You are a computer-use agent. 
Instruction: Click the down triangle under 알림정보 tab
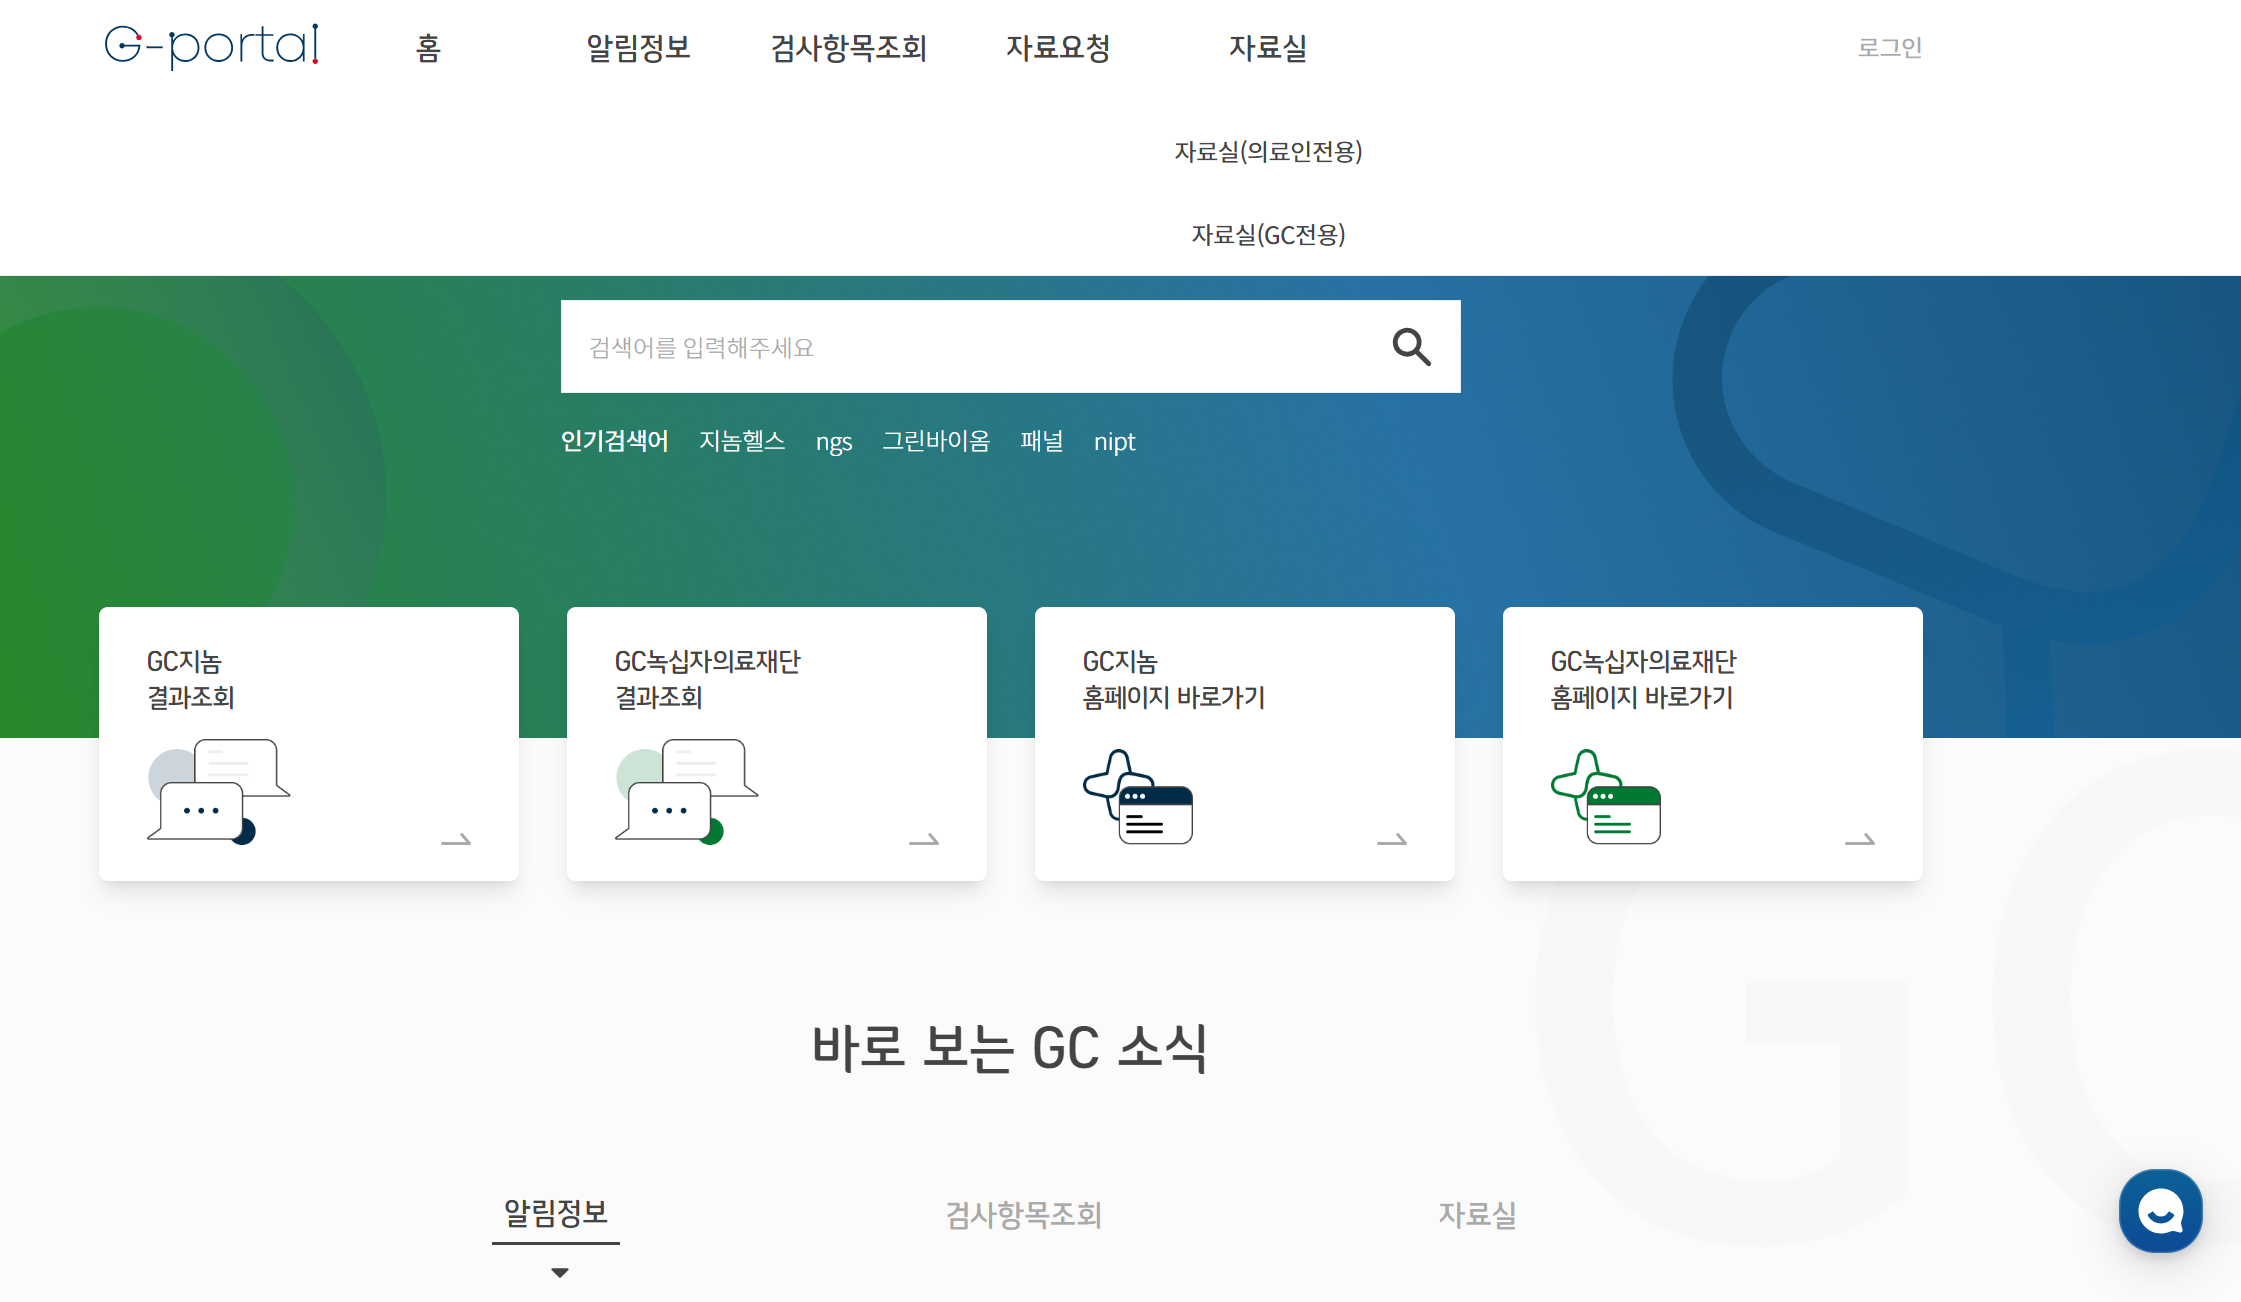point(560,1273)
